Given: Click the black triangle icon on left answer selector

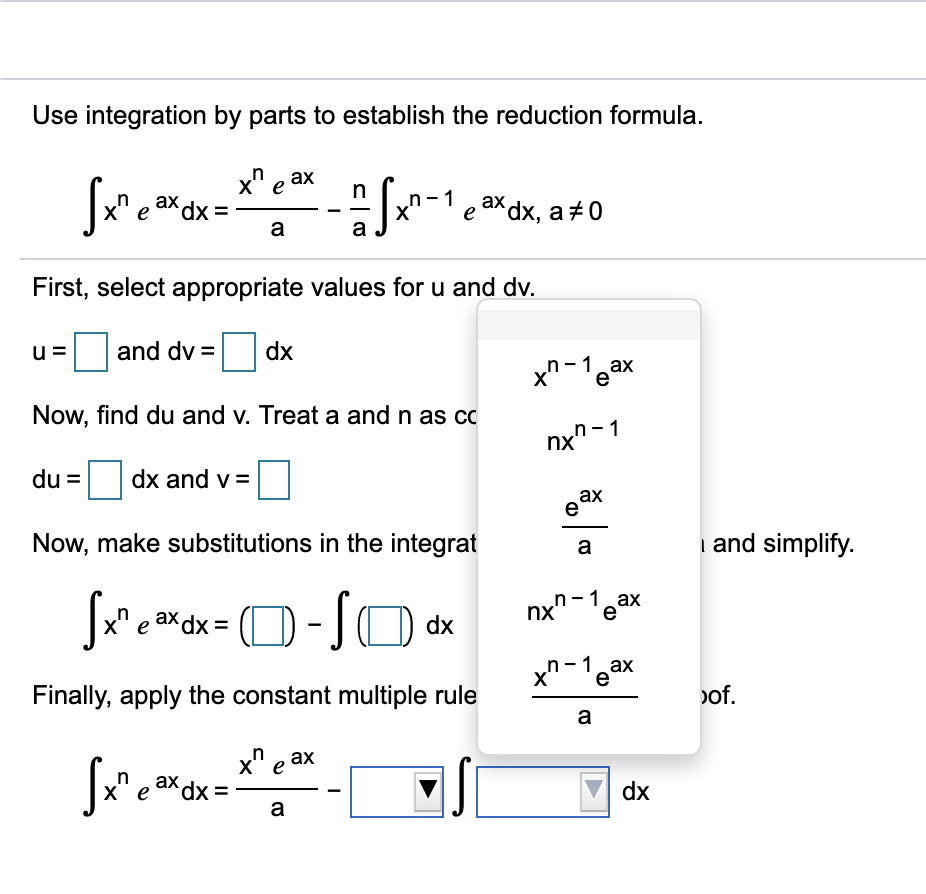Looking at the screenshot, I should [428, 790].
